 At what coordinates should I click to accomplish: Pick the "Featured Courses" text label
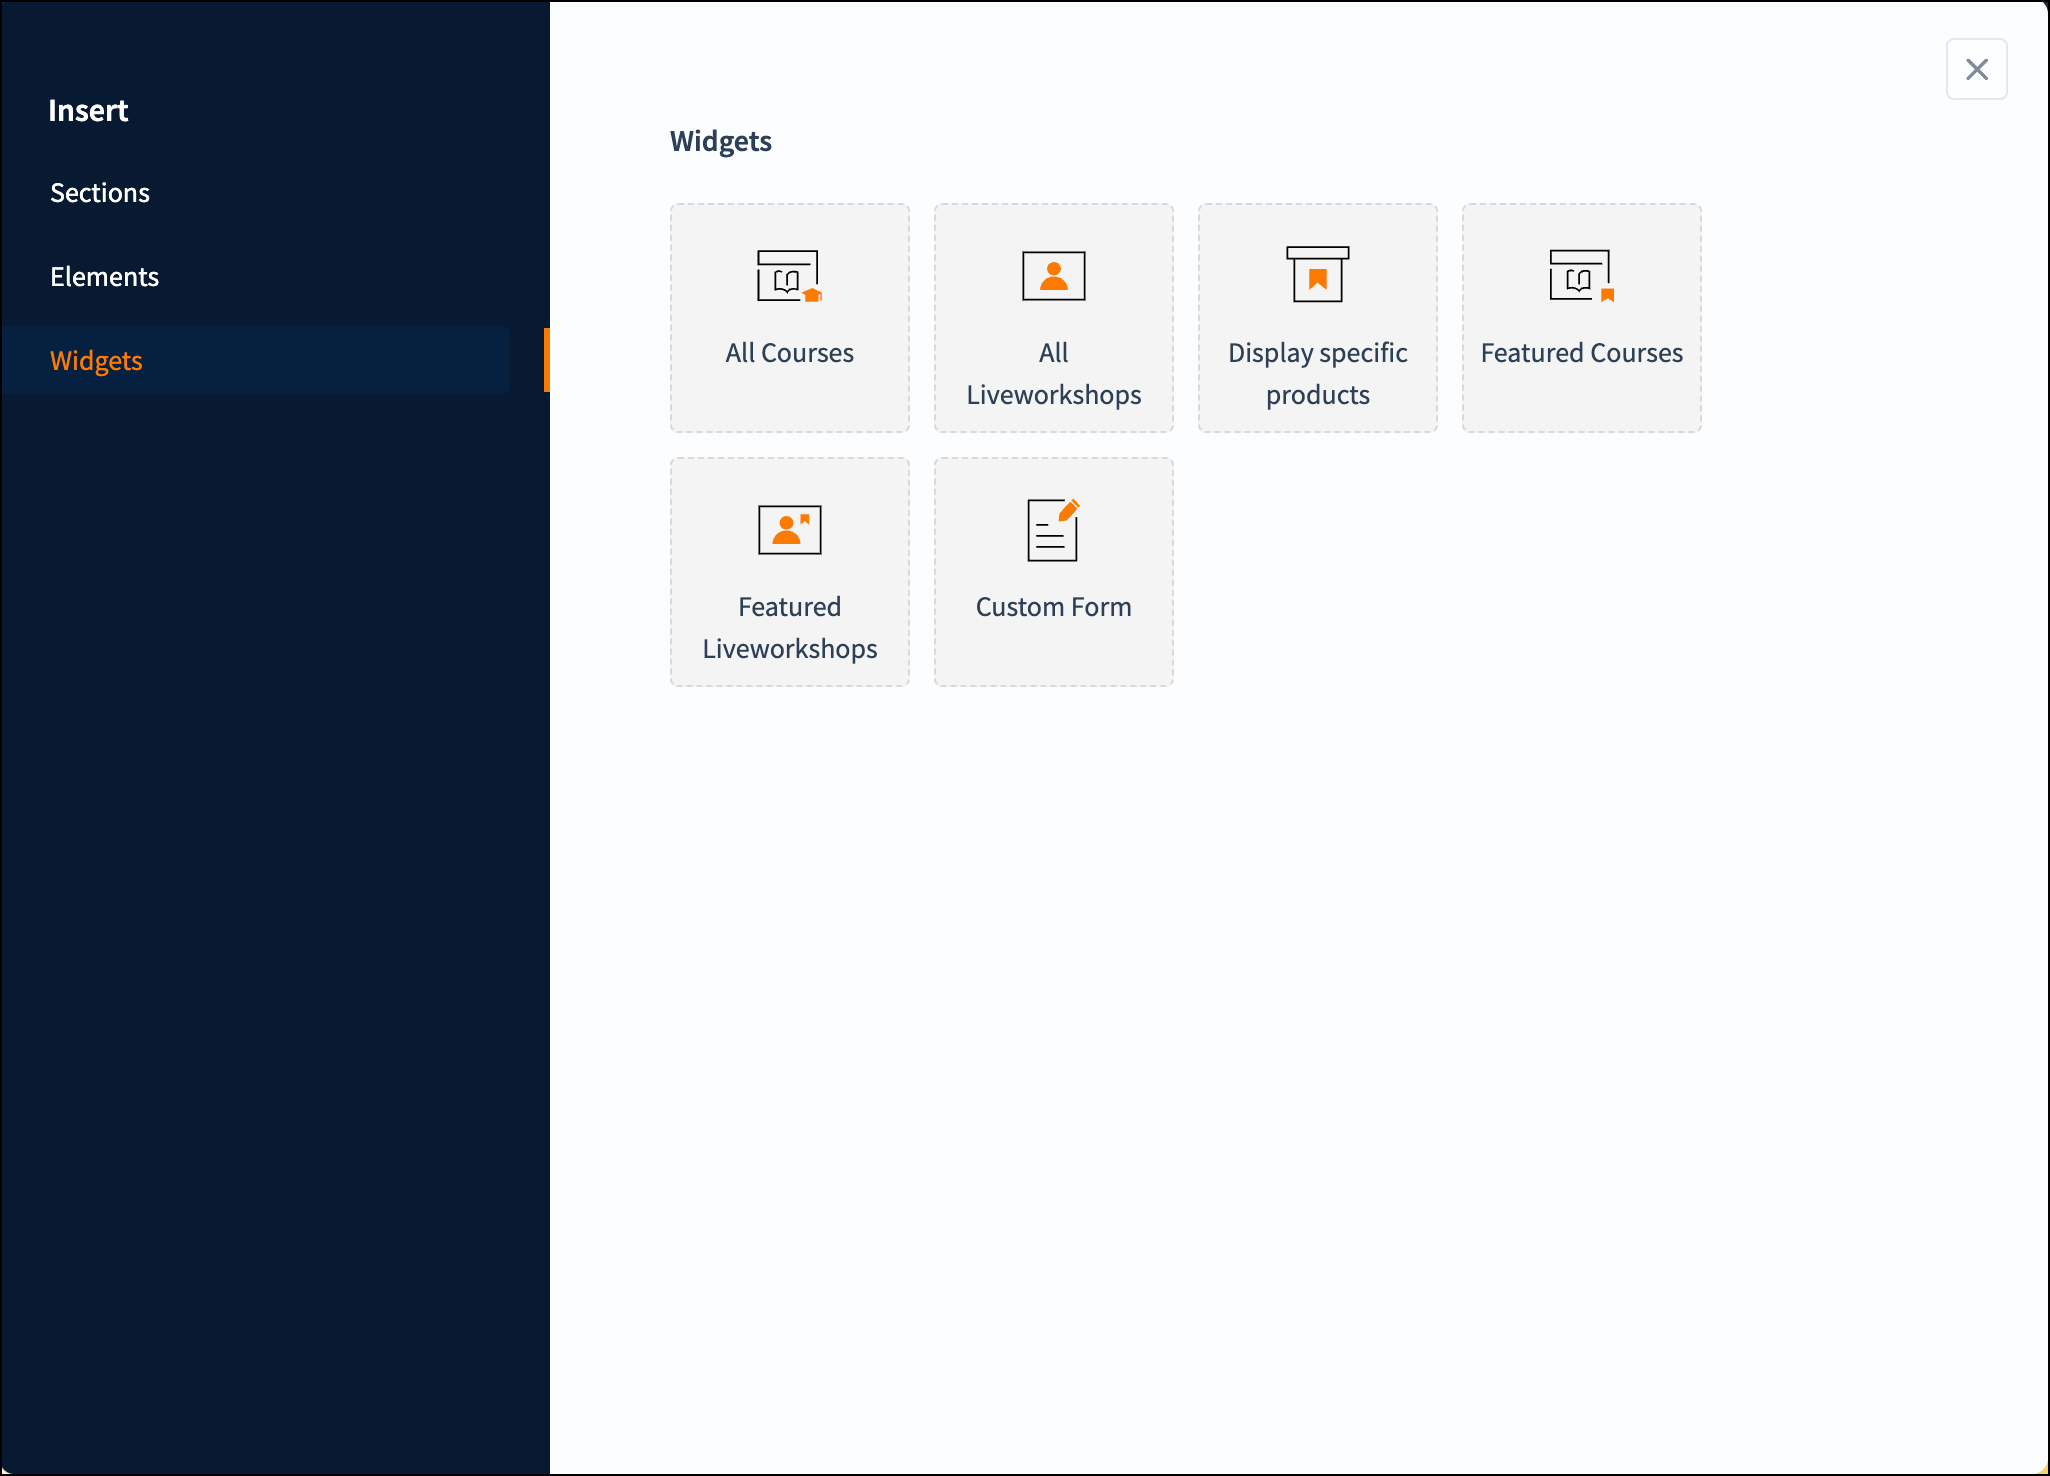[1581, 353]
